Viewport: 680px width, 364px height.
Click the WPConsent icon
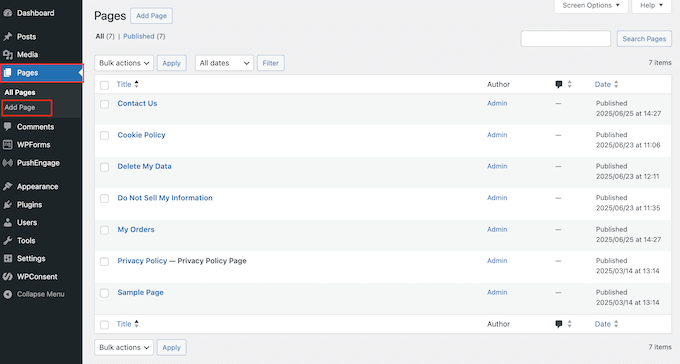(x=7, y=277)
